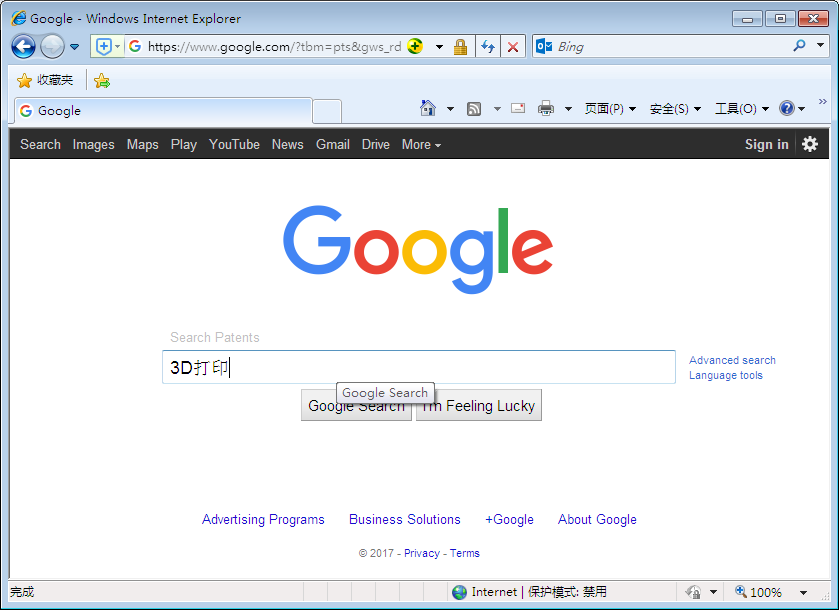Select the Google browser tab

point(163,111)
